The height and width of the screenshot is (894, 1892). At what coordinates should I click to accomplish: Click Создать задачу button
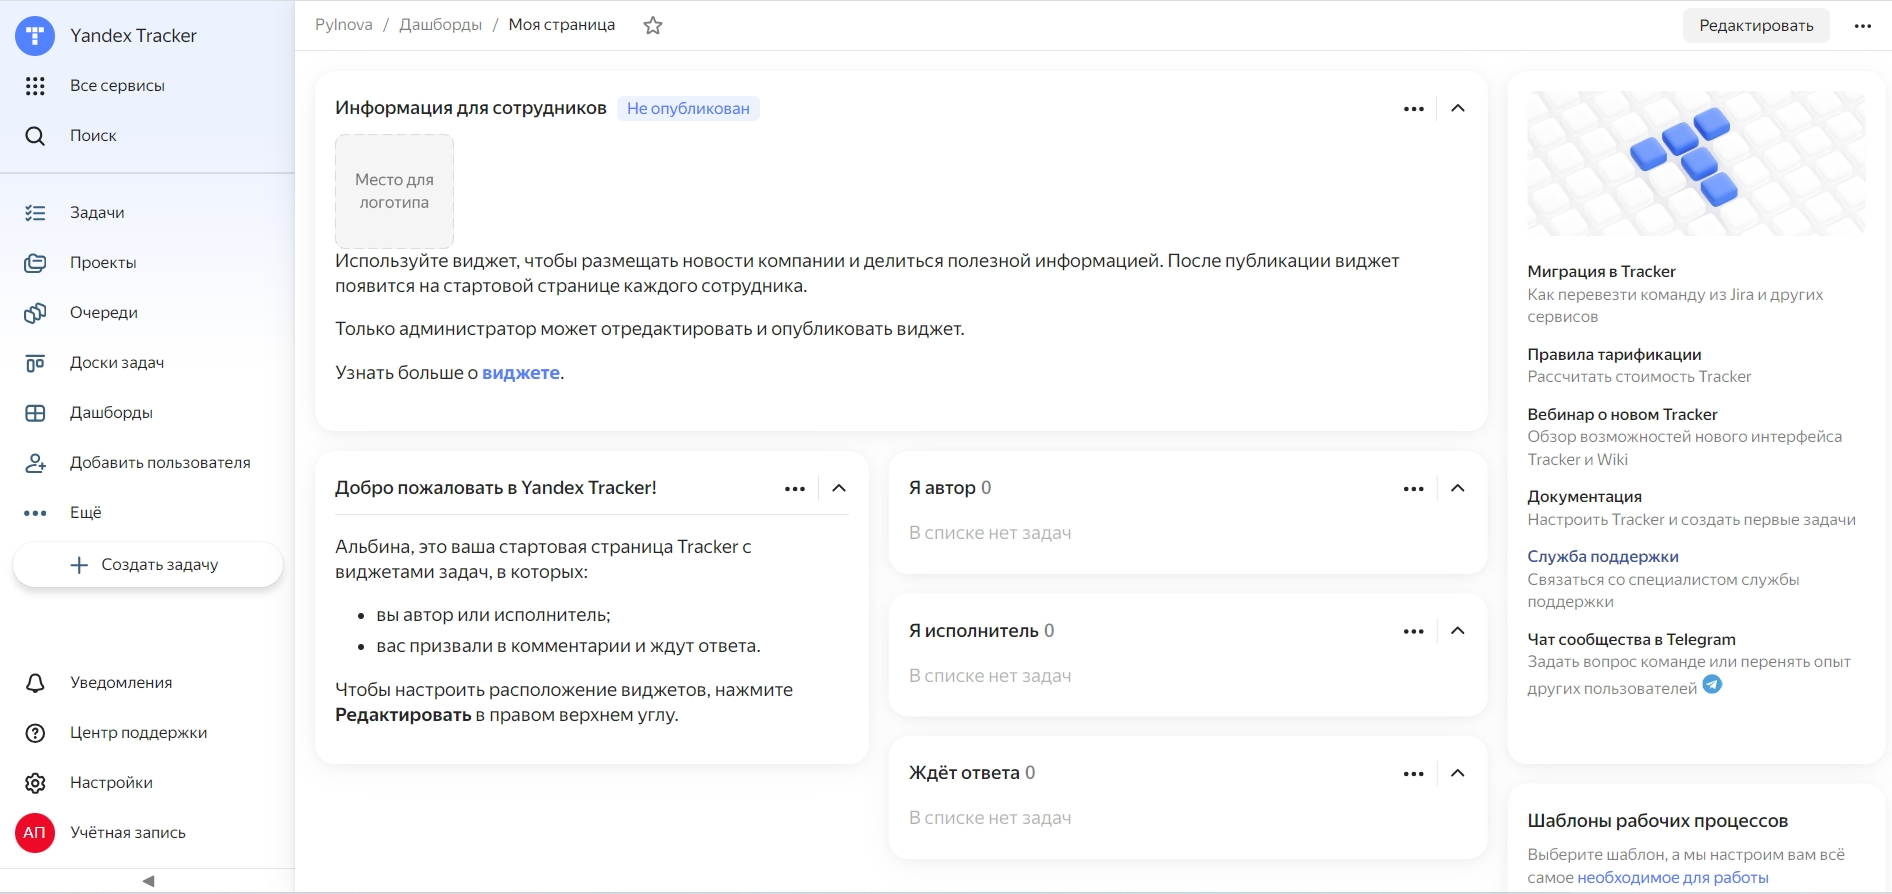[148, 565]
